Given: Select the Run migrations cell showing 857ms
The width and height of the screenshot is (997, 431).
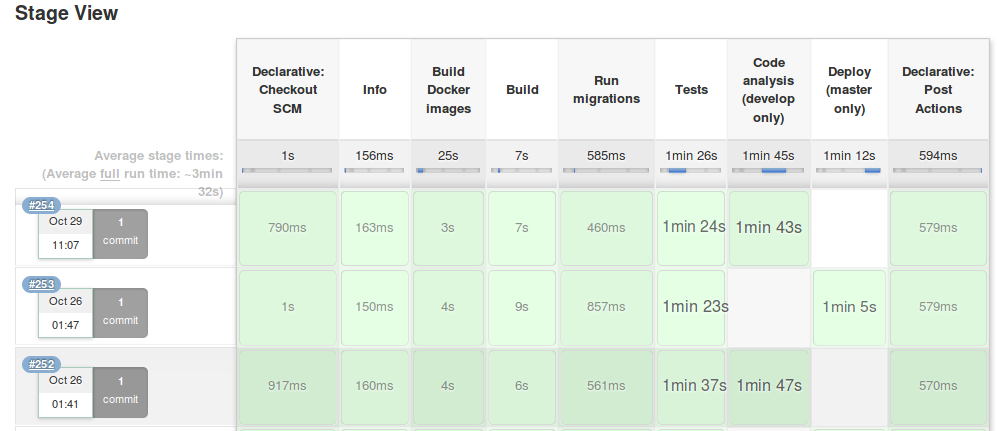Looking at the screenshot, I should pos(606,307).
